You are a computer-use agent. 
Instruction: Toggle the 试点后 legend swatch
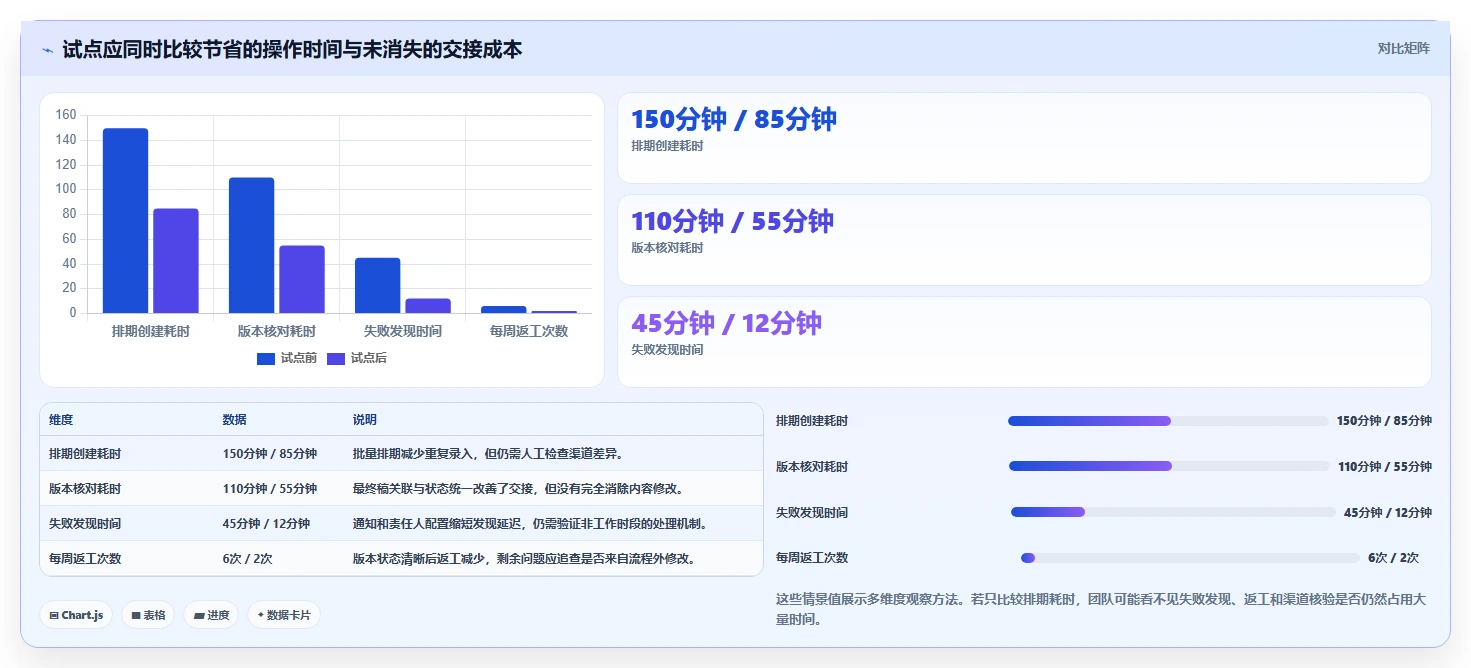[336, 358]
